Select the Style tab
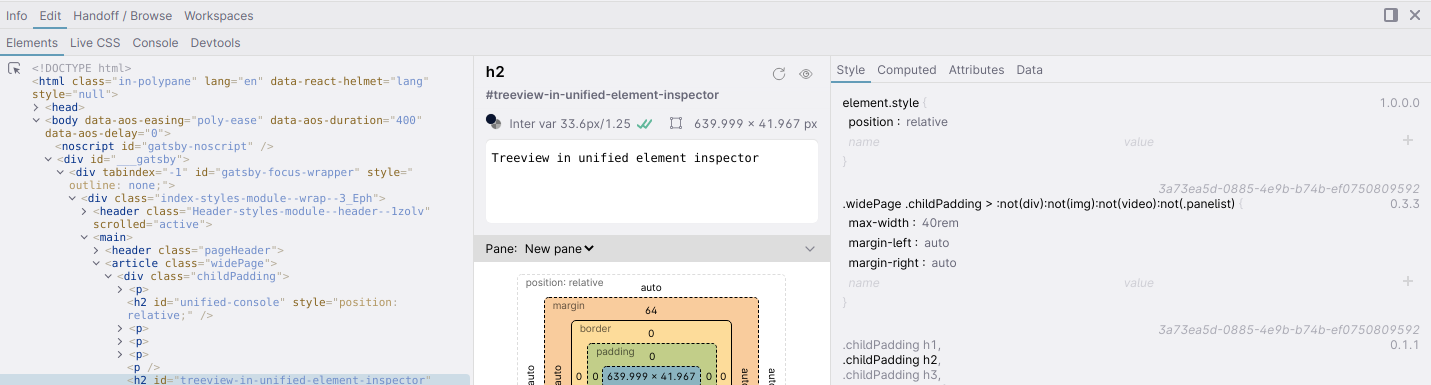1431x385 pixels. (x=851, y=70)
